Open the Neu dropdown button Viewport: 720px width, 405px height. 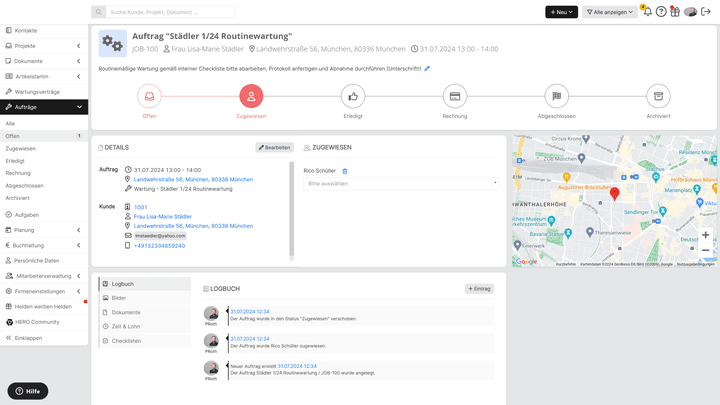561,12
